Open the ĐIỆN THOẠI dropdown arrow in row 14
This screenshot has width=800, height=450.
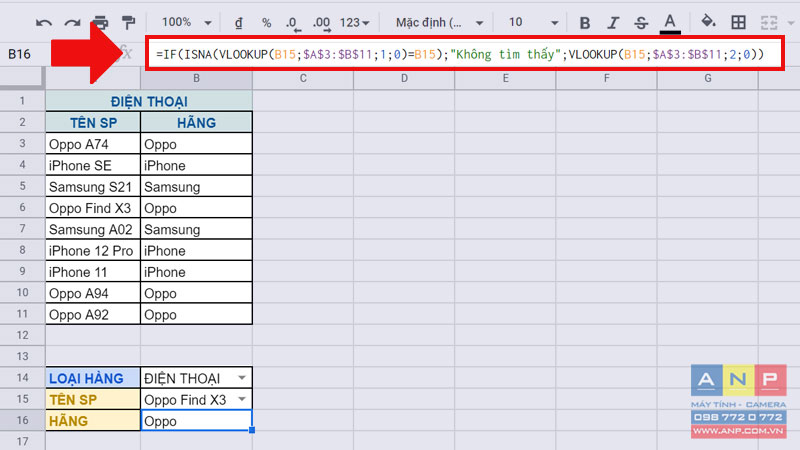(242, 378)
